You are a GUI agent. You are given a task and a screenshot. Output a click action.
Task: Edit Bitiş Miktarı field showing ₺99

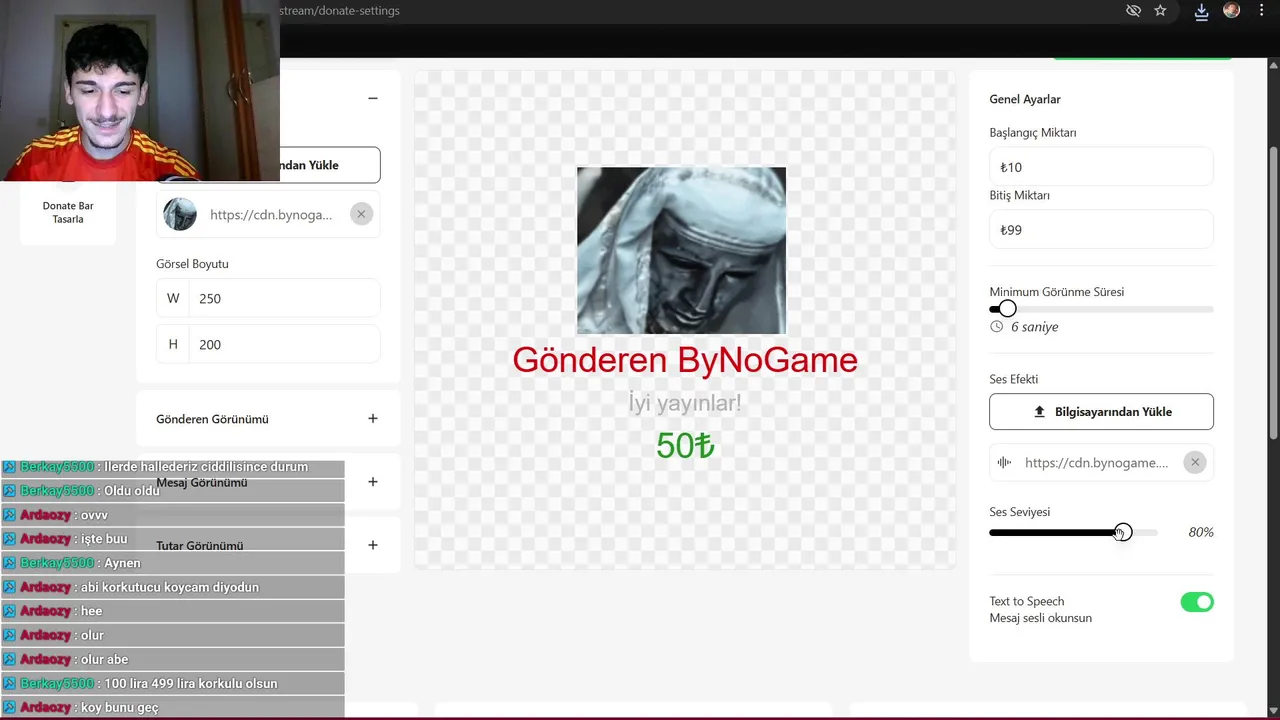(x=1101, y=230)
